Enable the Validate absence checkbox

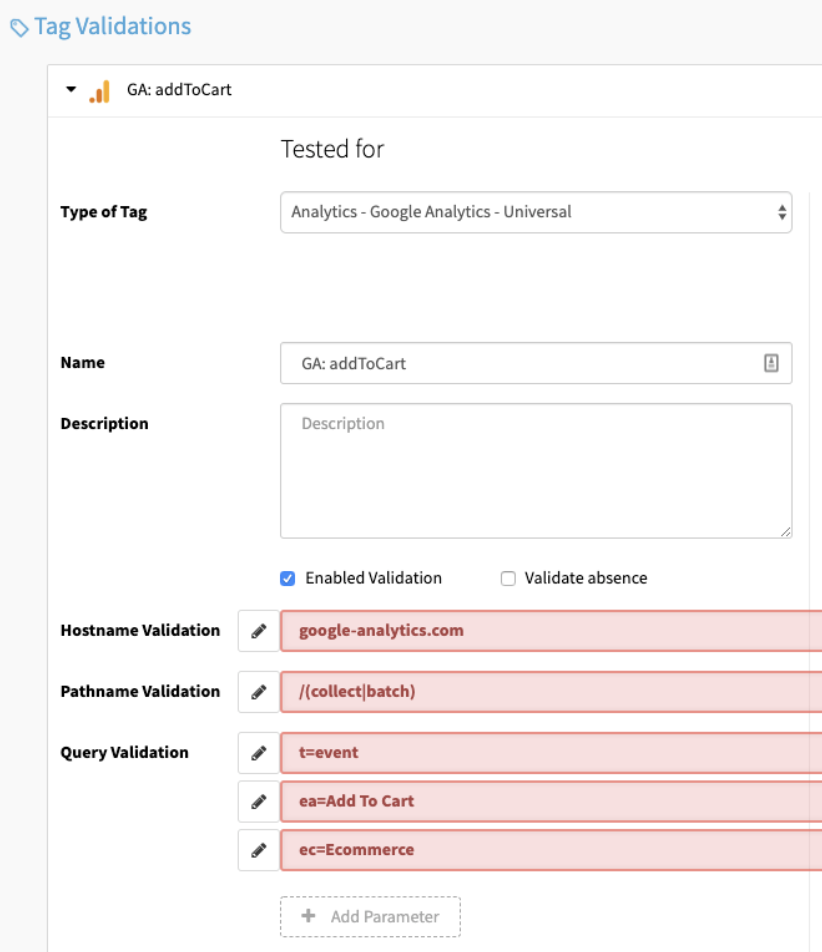[x=508, y=579]
